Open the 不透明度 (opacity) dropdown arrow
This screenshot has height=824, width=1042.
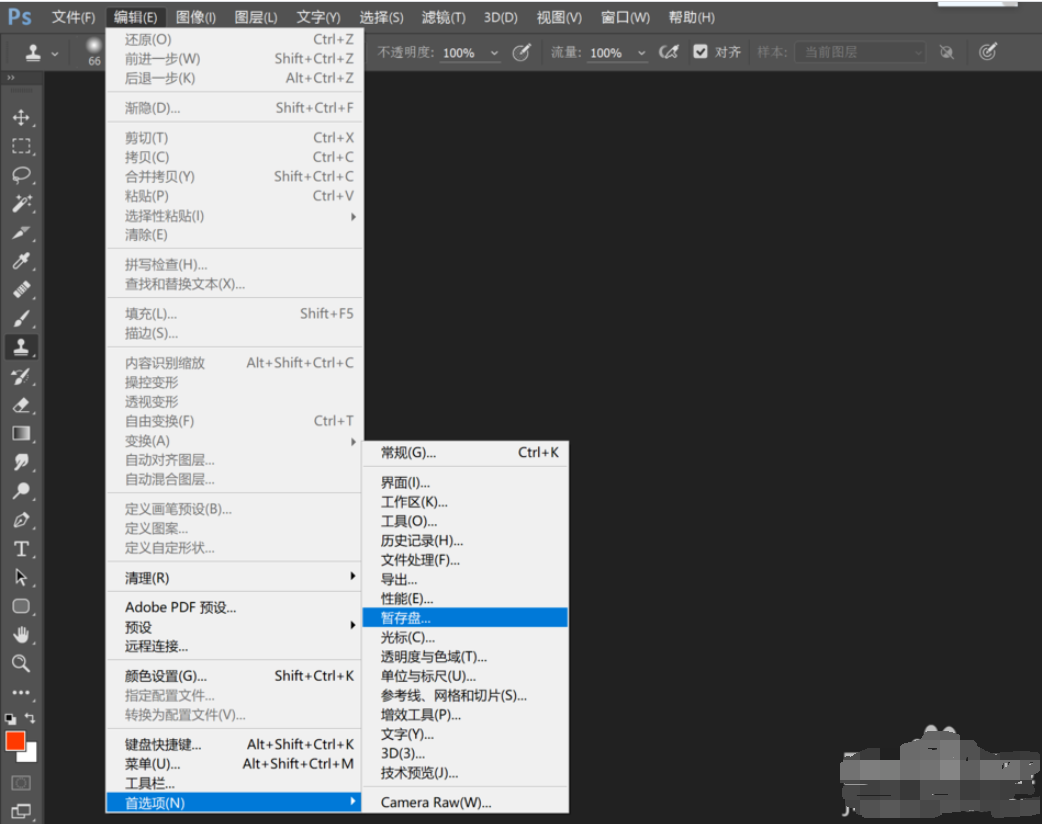coord(494,53)
